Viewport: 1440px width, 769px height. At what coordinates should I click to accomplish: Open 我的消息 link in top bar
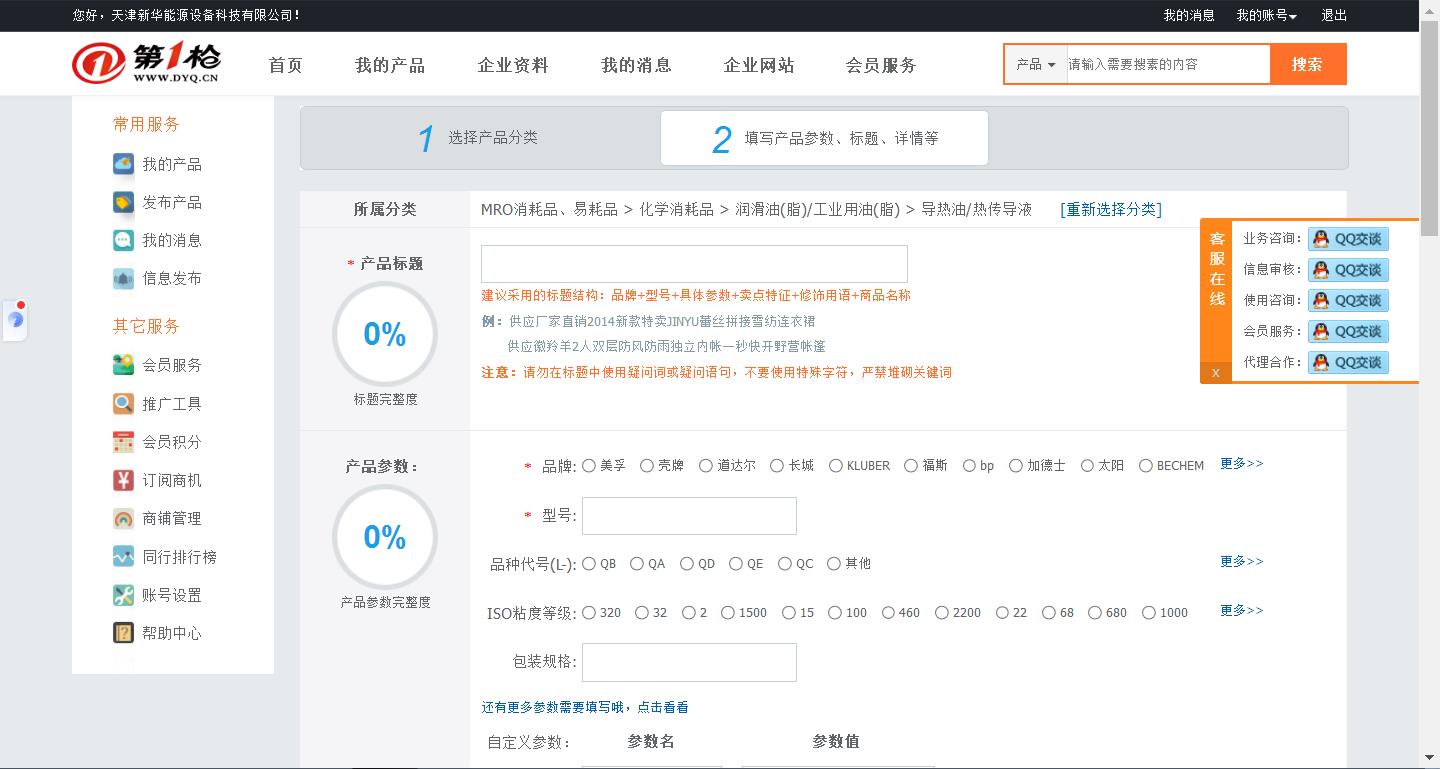(x=1189, y=15)
